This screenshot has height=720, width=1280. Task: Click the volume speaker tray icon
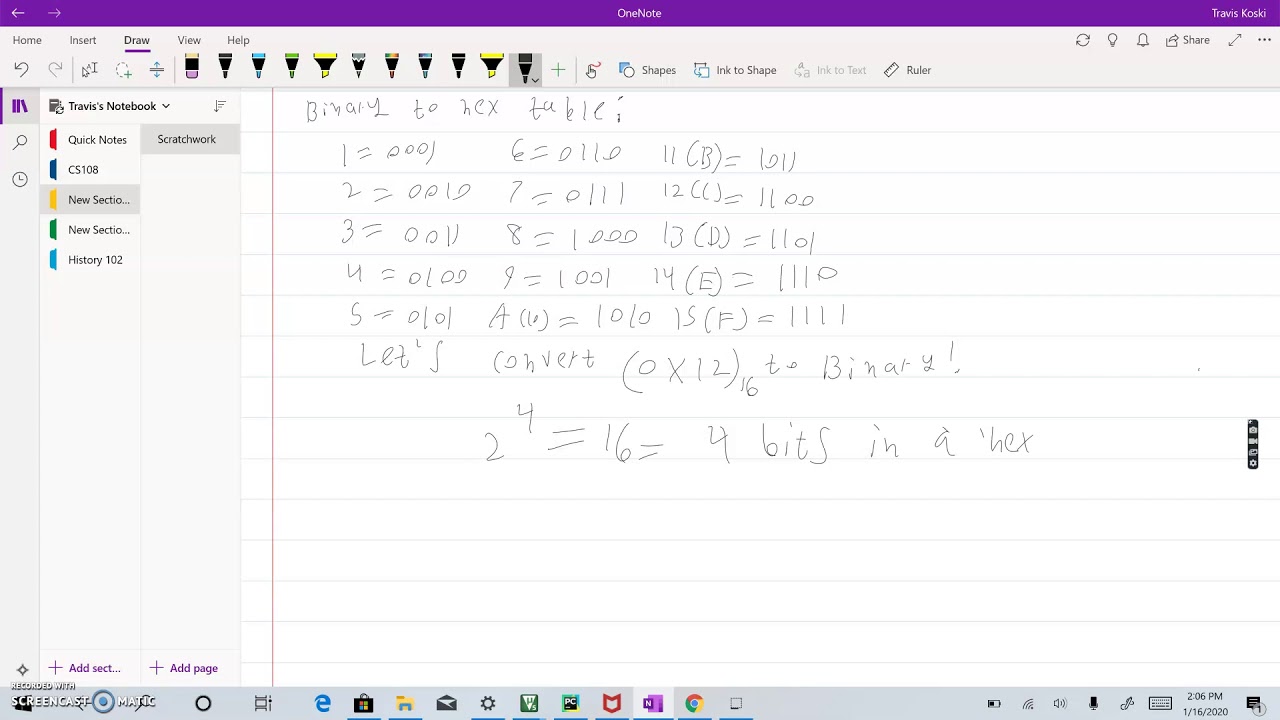click(1060, 703)
